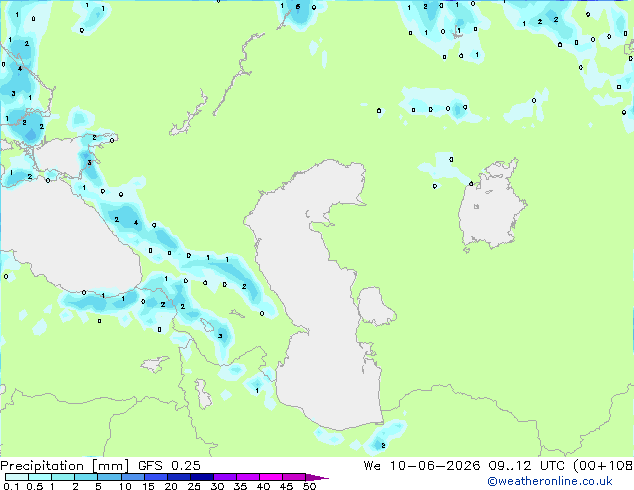Click the '35' legend scale label

click(240, 486)
